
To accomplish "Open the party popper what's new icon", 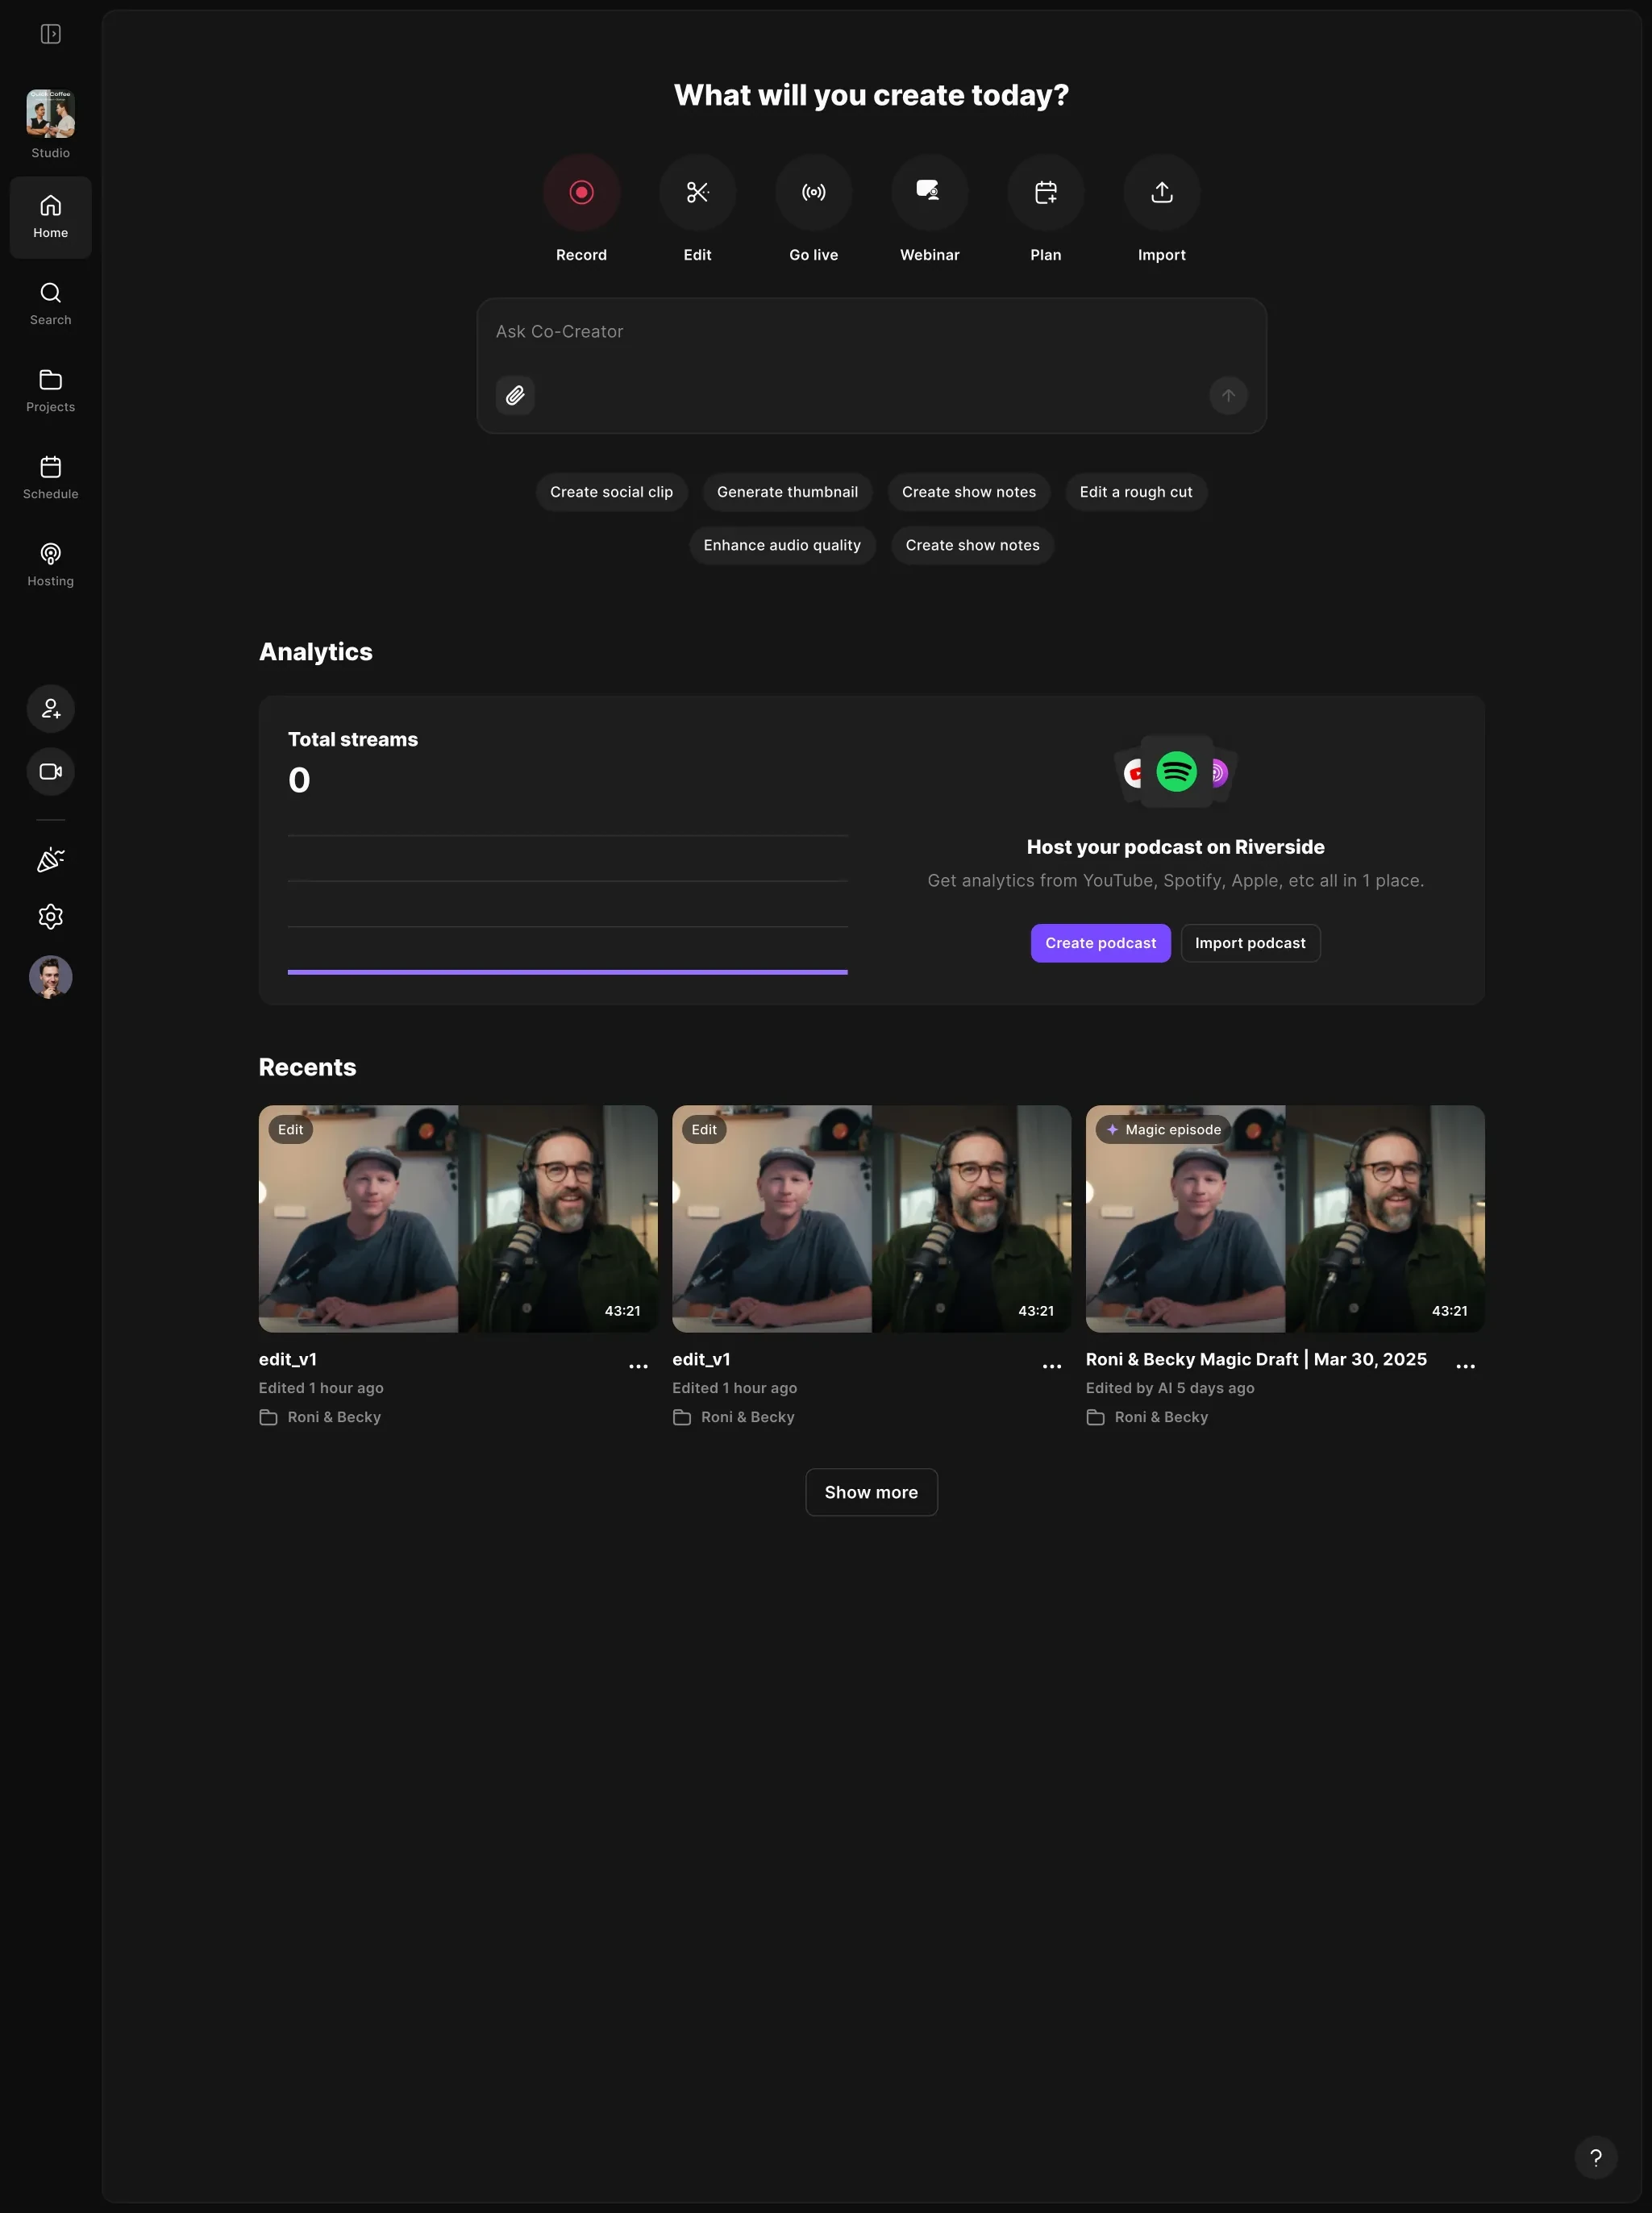I will coord(50,859).
